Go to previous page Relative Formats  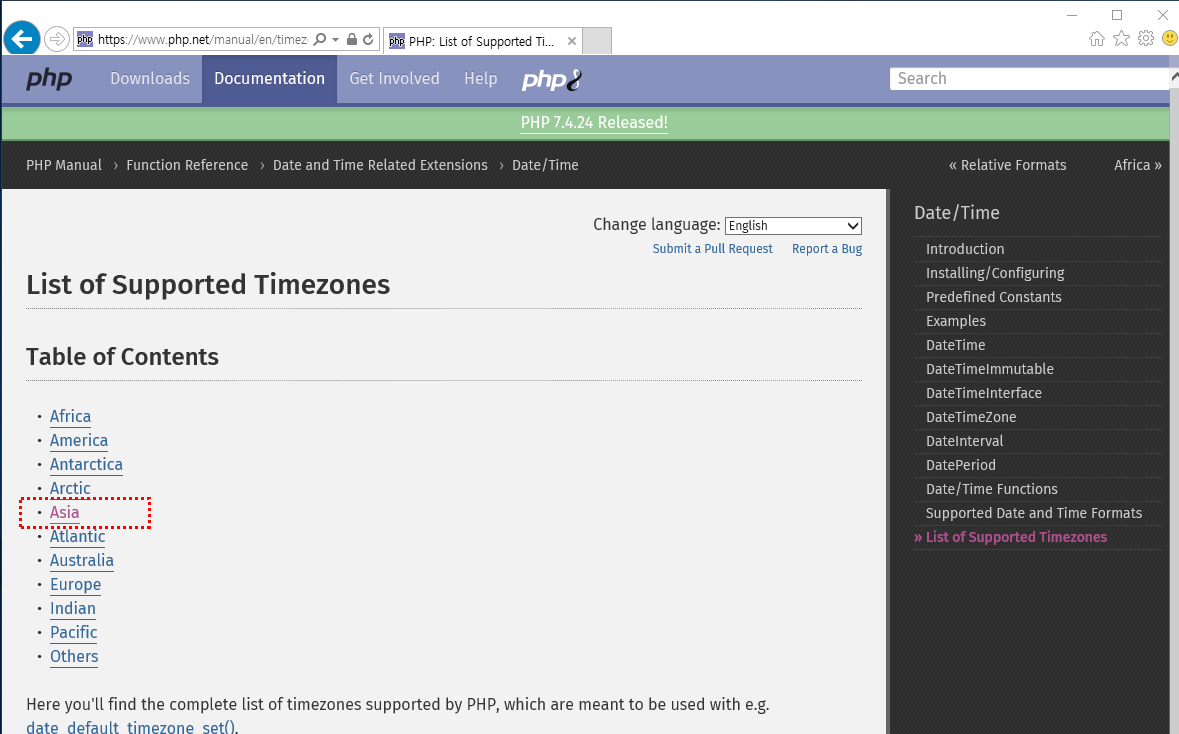(x=1008, y=165)
